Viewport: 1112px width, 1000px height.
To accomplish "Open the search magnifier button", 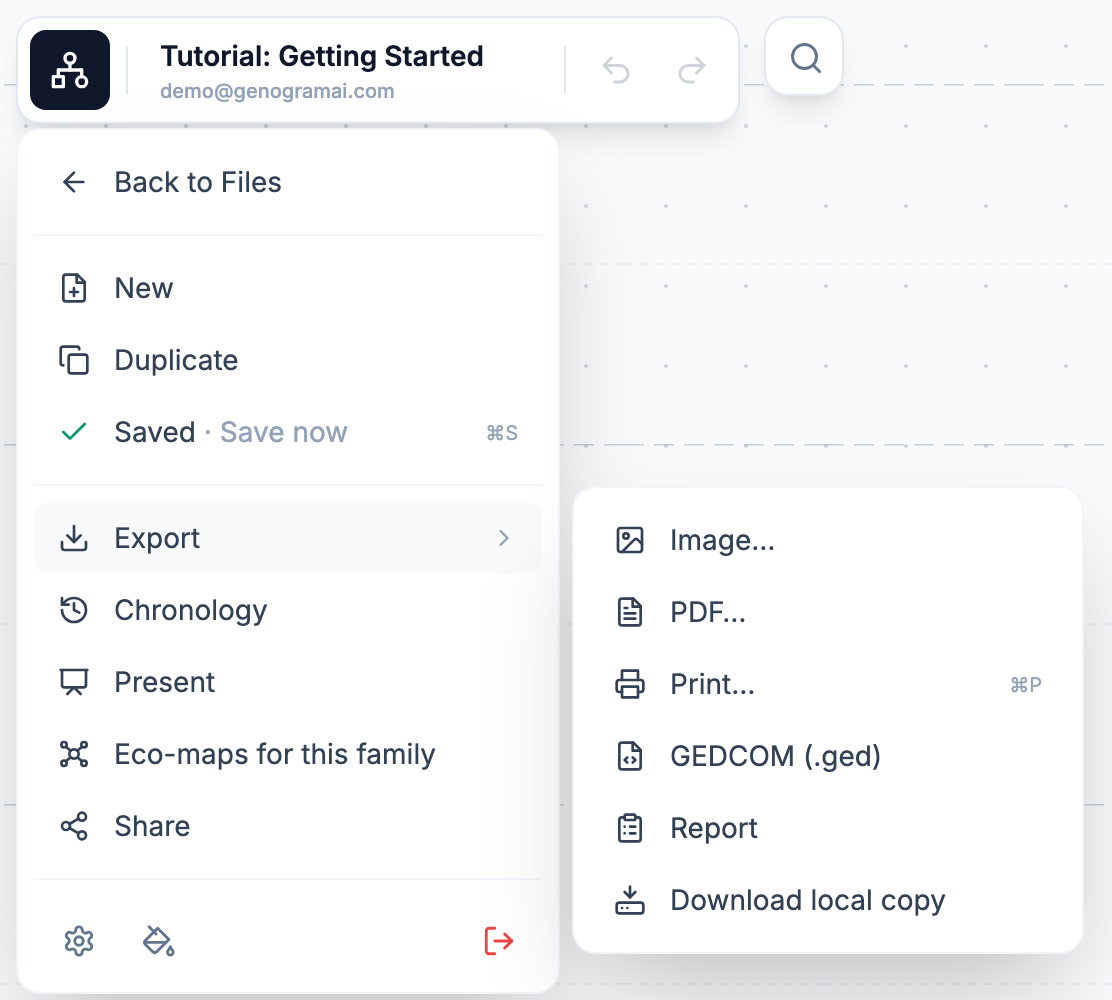I will tap(804, 57).
